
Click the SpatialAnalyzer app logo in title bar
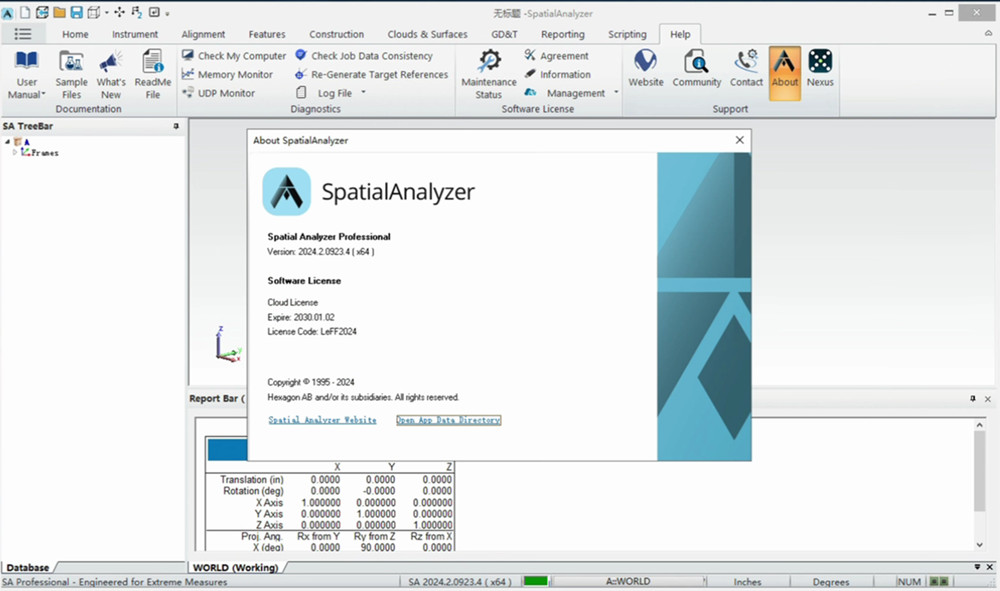click(8, 13)
